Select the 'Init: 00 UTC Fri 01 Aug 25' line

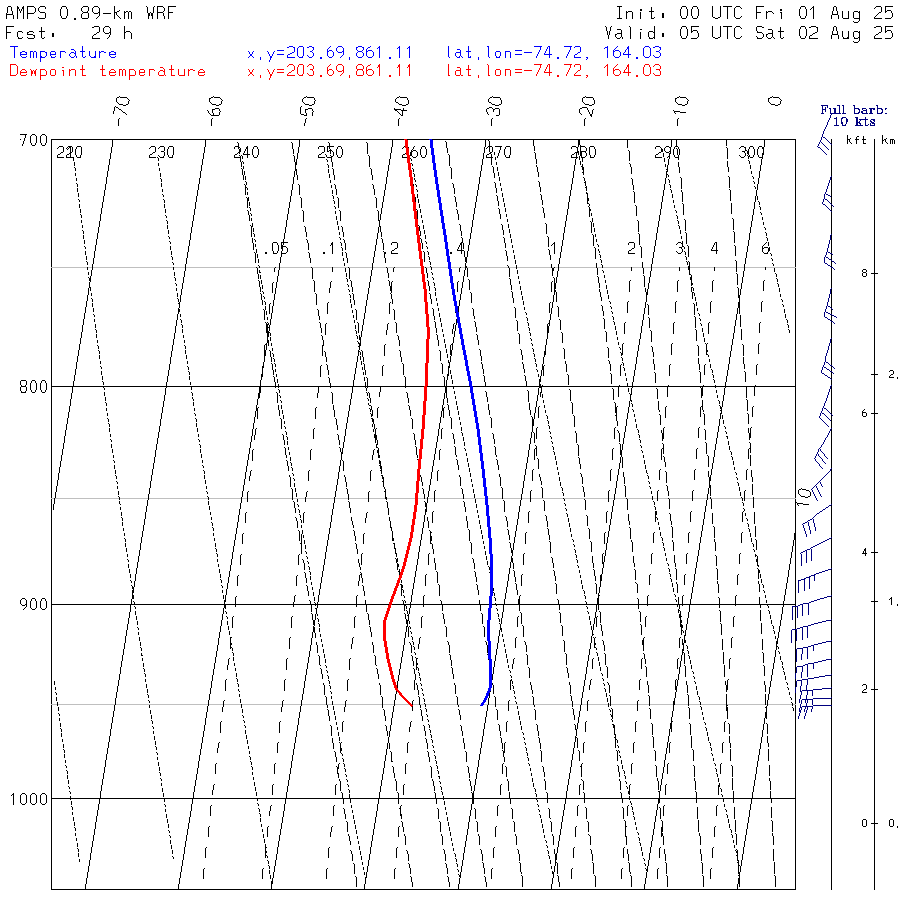tap(754, 13)
